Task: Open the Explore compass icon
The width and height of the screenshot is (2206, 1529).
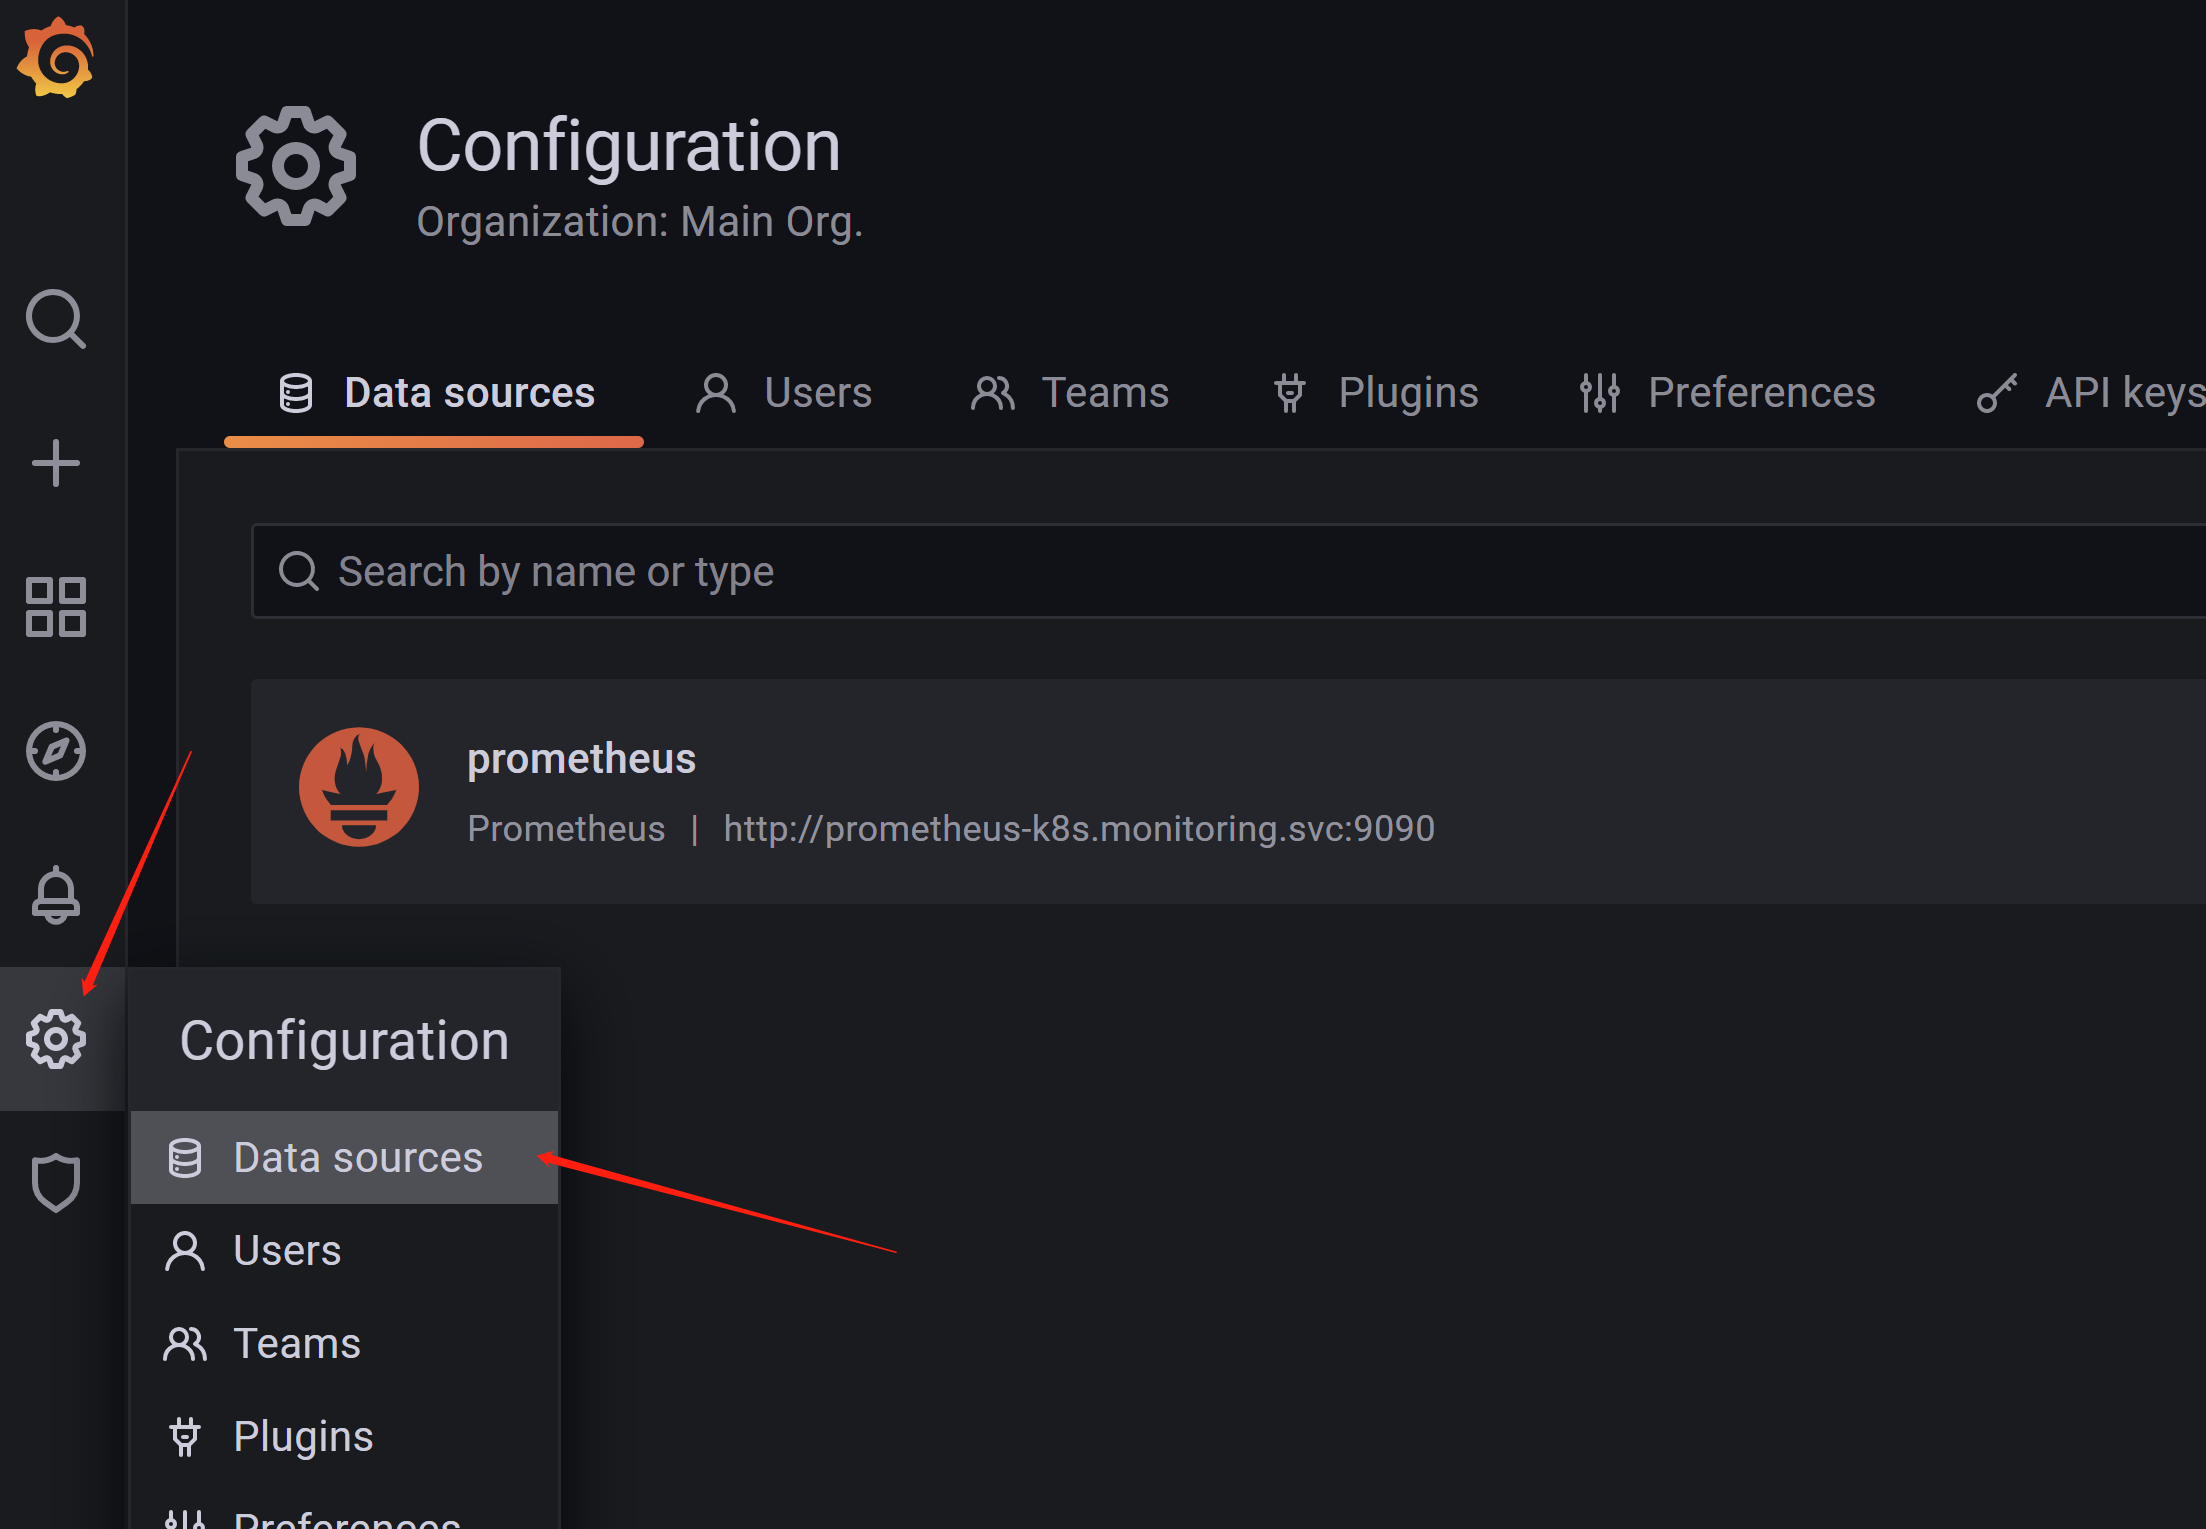Action: (x=55, y=752)
